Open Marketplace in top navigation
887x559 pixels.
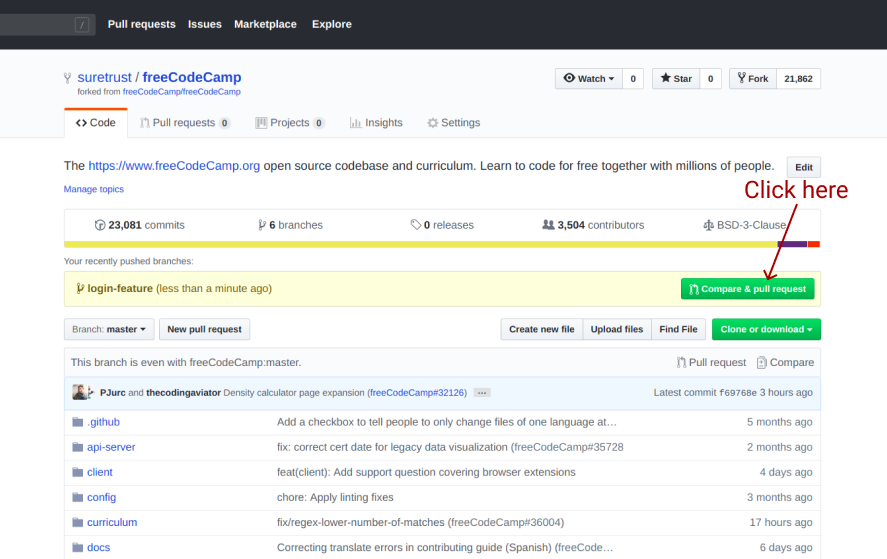(265, 24)
